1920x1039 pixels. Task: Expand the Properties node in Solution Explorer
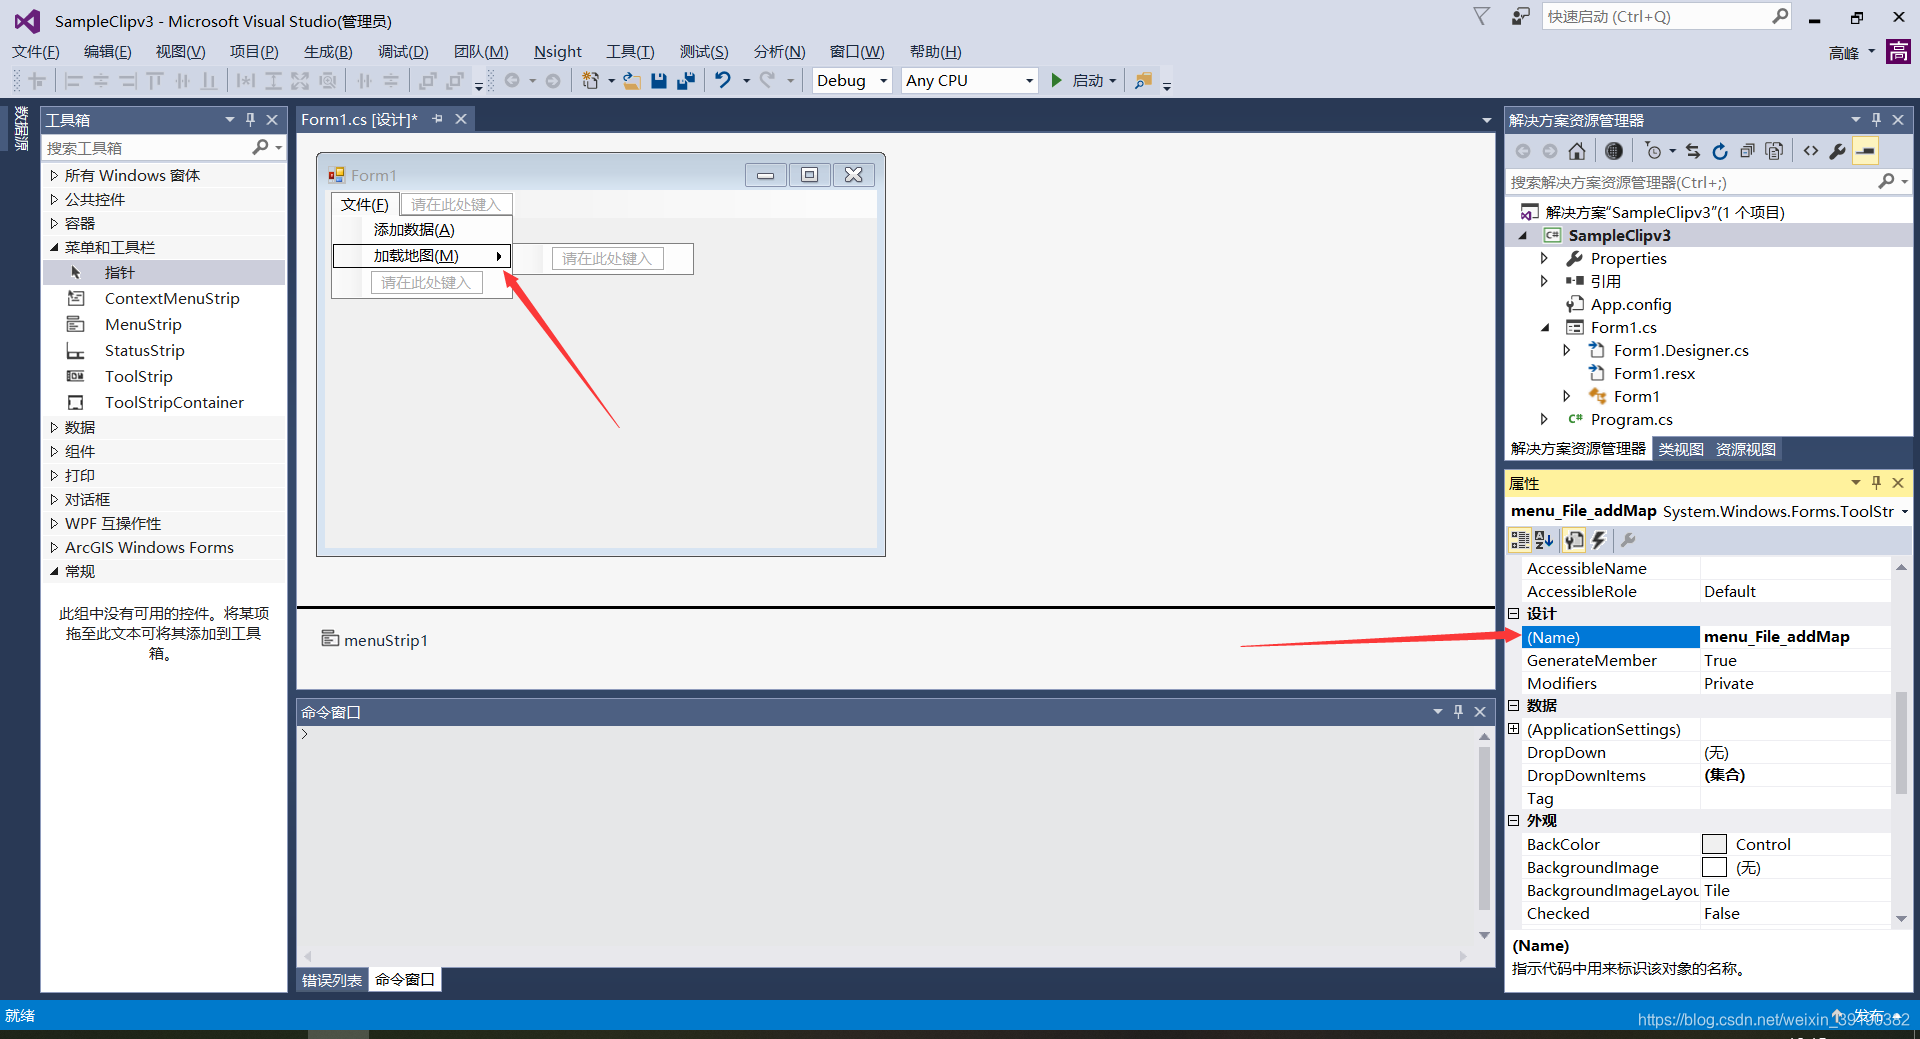(x=1544, y=258)
